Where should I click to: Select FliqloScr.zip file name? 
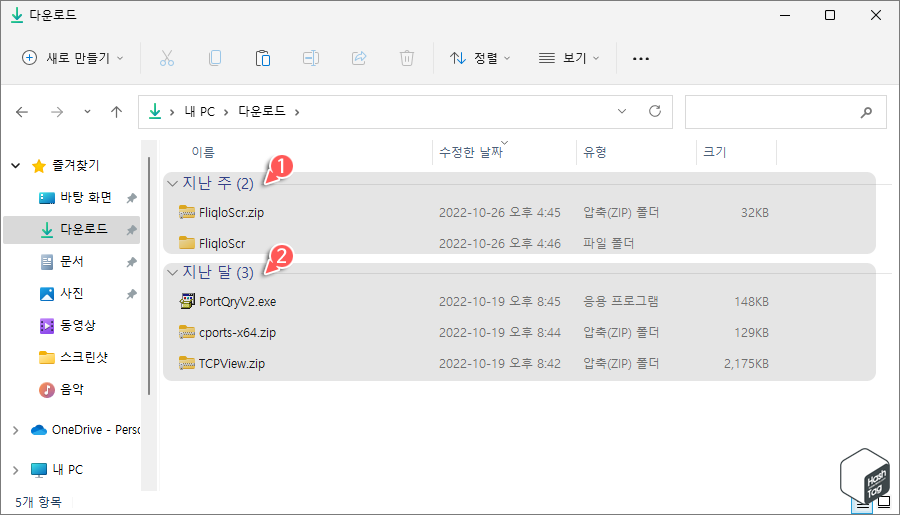231,212
